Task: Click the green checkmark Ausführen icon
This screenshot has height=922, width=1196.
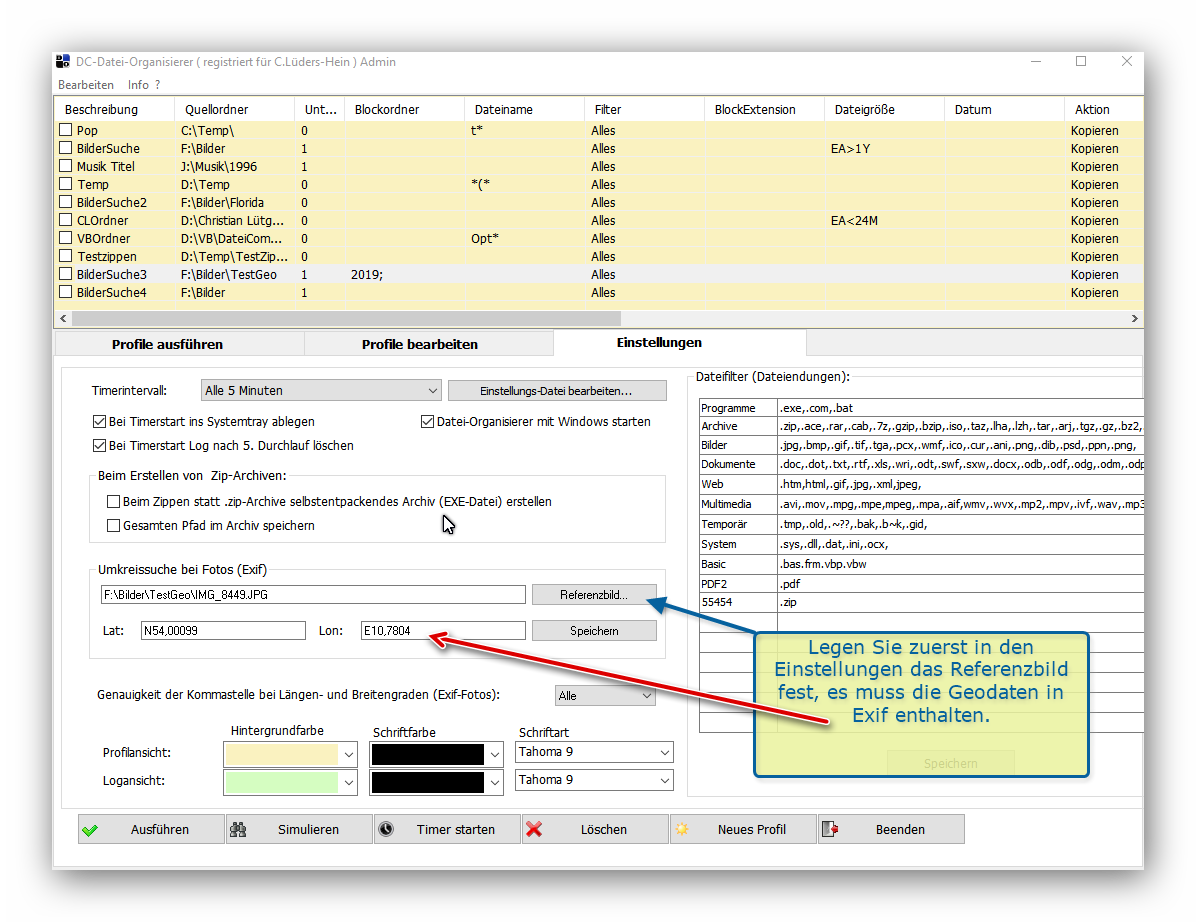Action: pyautogui.click(x=91, y=829)
